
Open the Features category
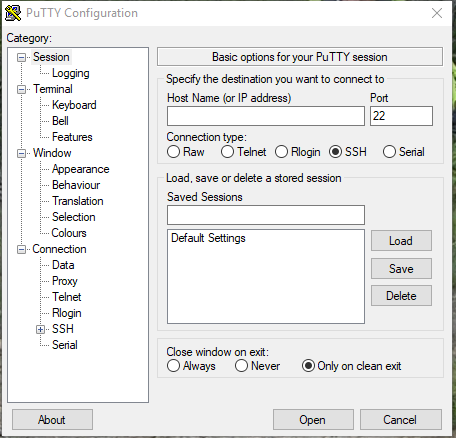click(72, 137)
